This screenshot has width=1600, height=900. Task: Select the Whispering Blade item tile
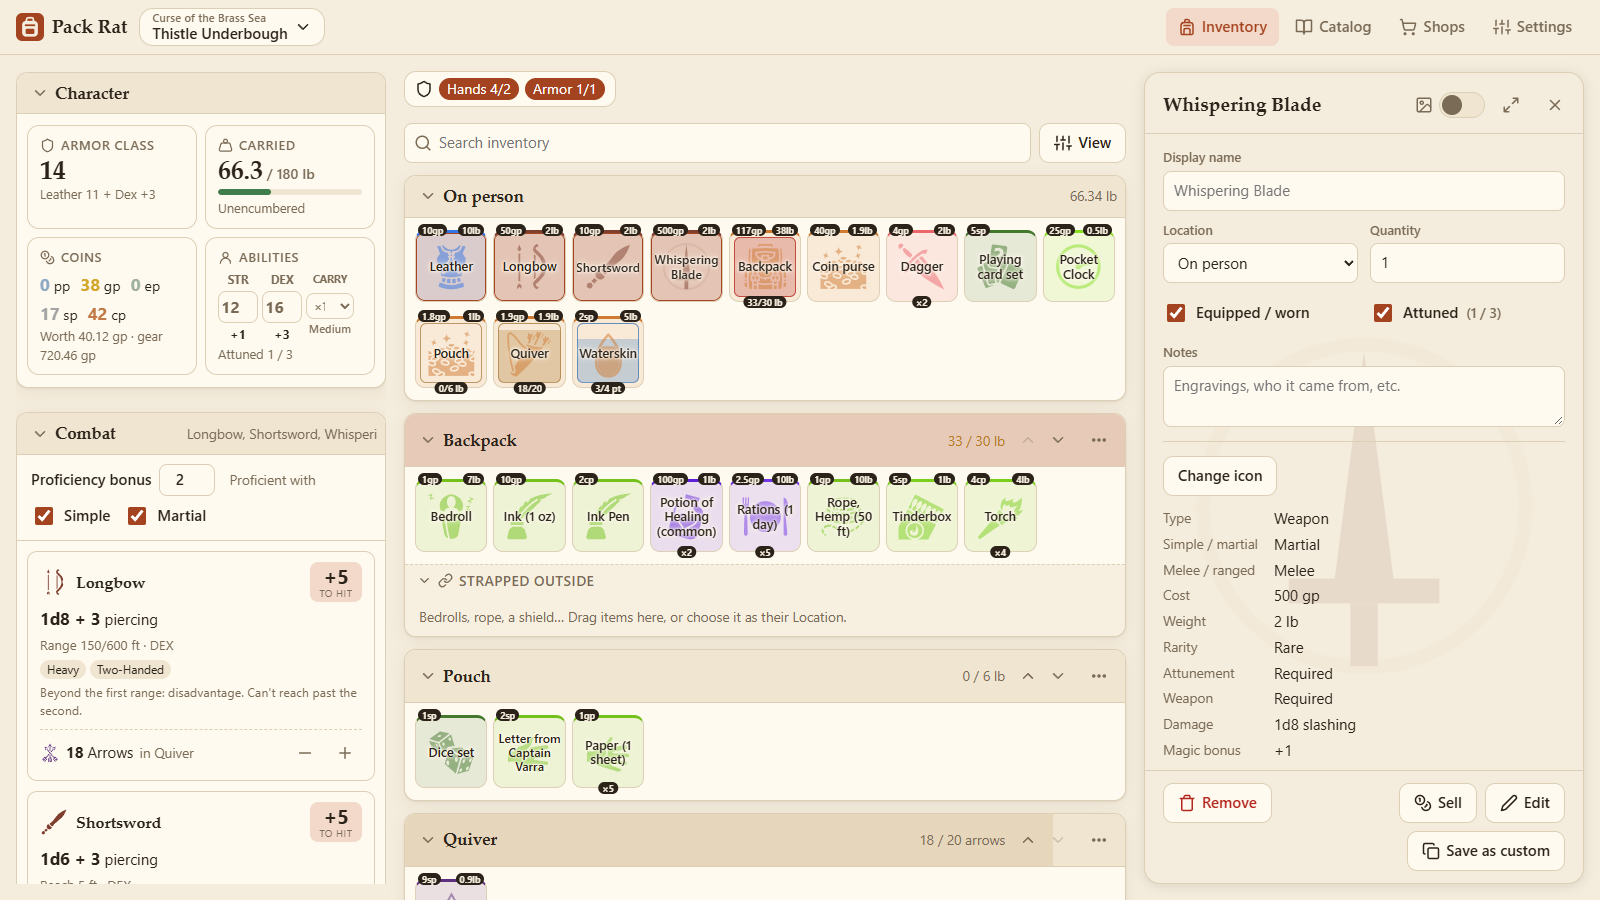(686, 266)
